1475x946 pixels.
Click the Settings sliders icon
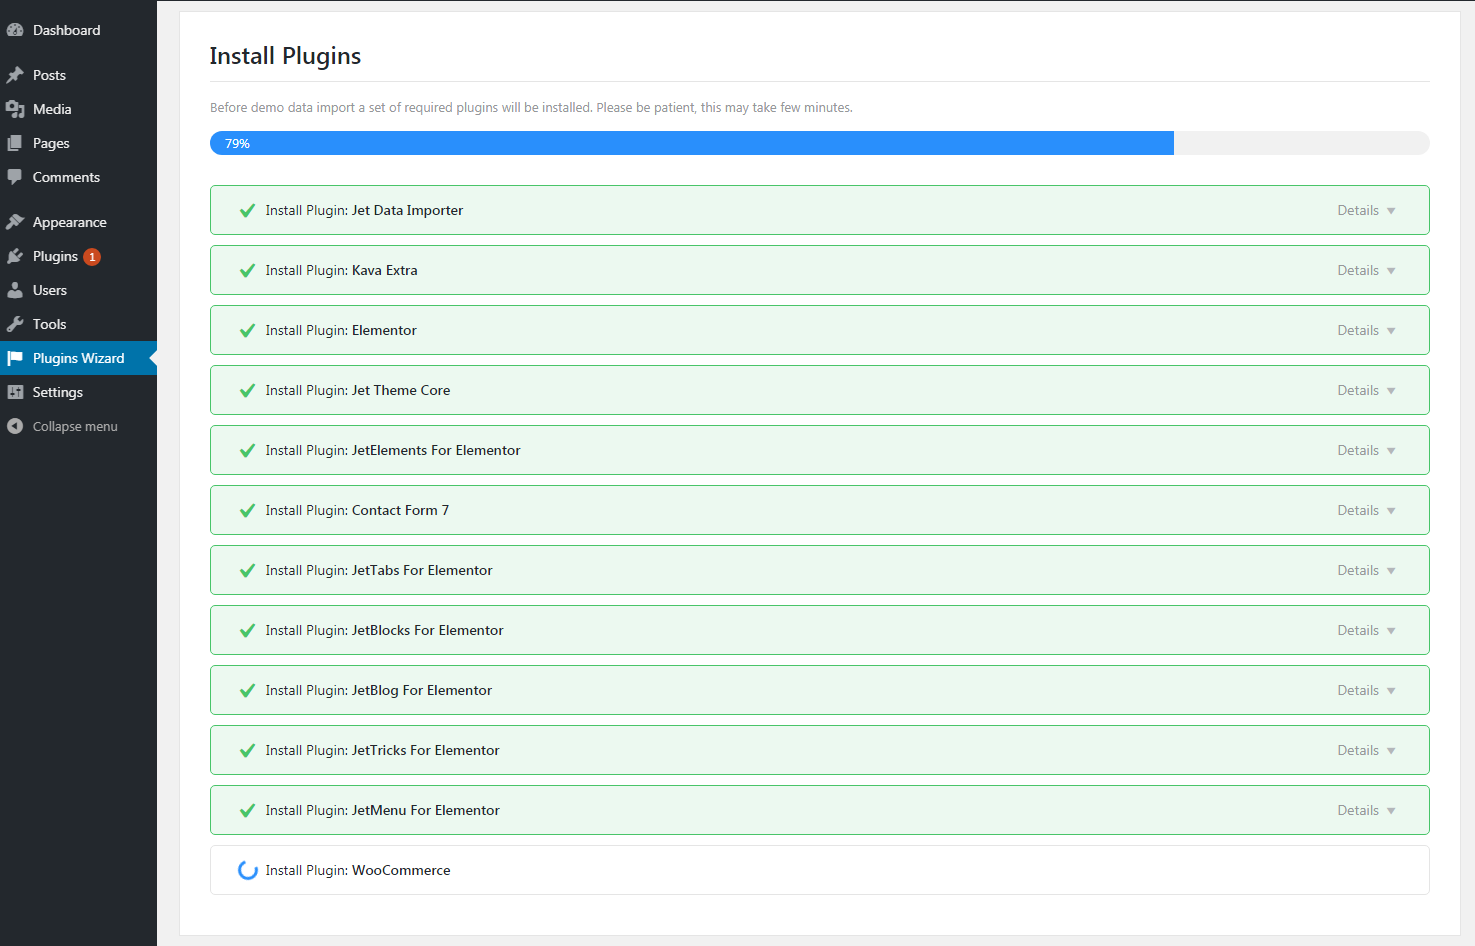coord(15,392)
